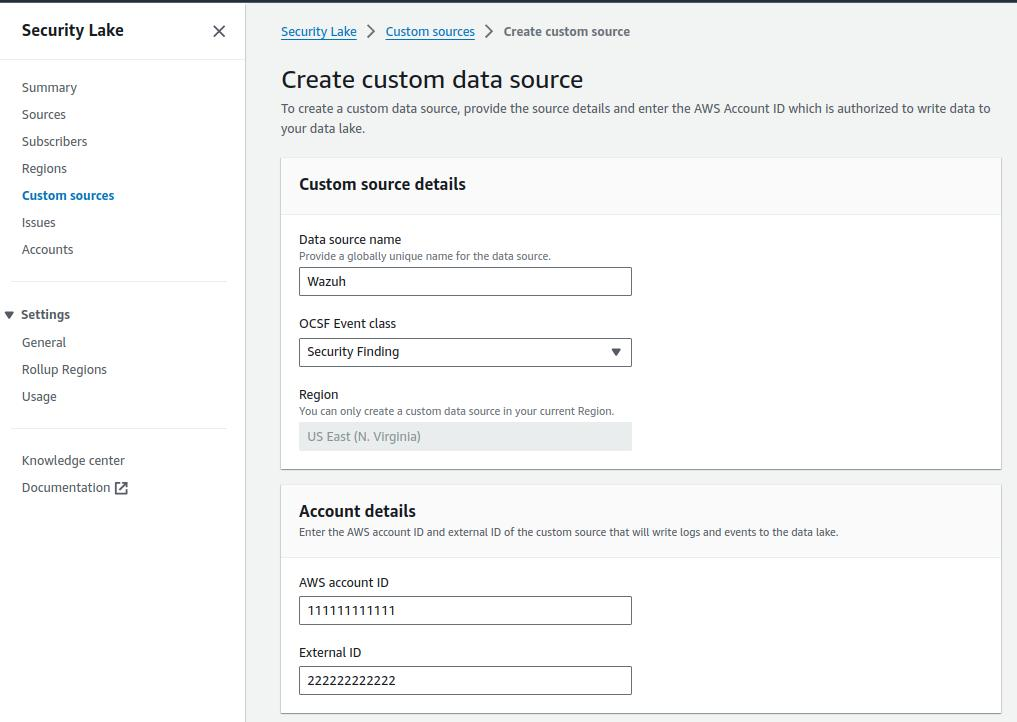This screenshot has height=722, width=1017.
Task: Open Subscribers in the navigation
Action: point(54,142)
